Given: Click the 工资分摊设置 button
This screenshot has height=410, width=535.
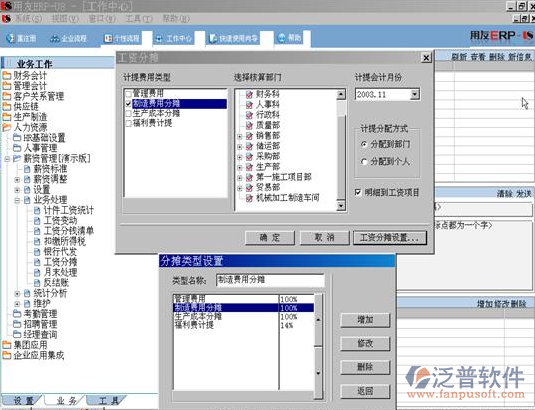Looking at the screenshot, I should tap(390, 237).
